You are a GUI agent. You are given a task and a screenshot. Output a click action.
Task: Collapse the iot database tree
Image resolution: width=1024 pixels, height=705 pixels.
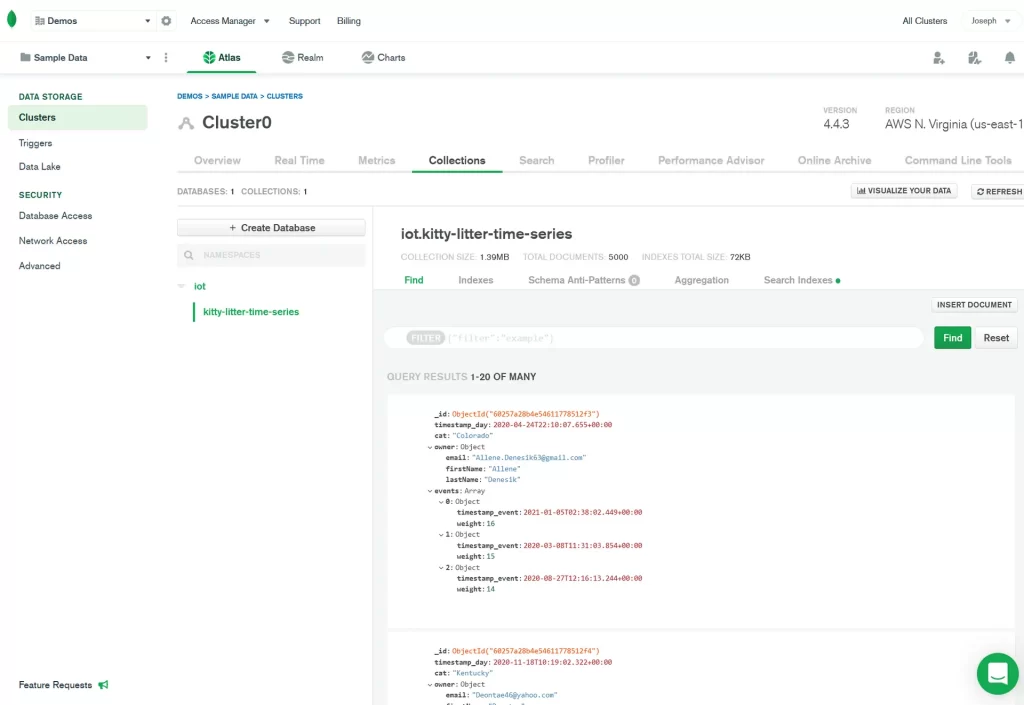[180, 285]
